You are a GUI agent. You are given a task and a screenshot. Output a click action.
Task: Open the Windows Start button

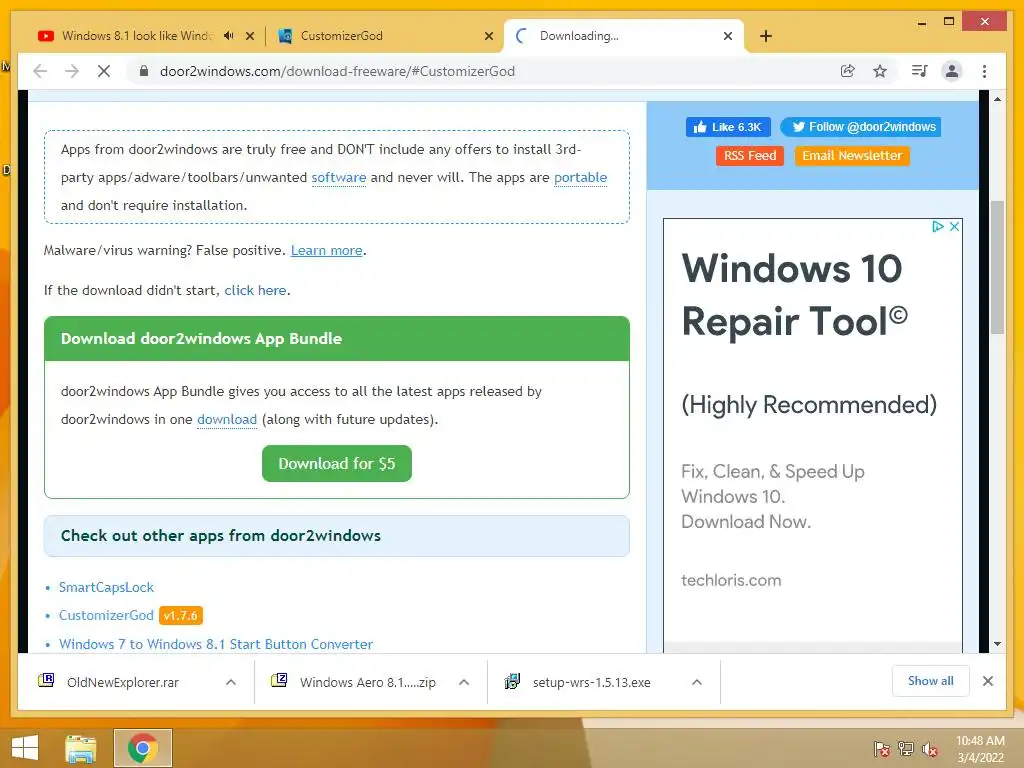[25, 748]
